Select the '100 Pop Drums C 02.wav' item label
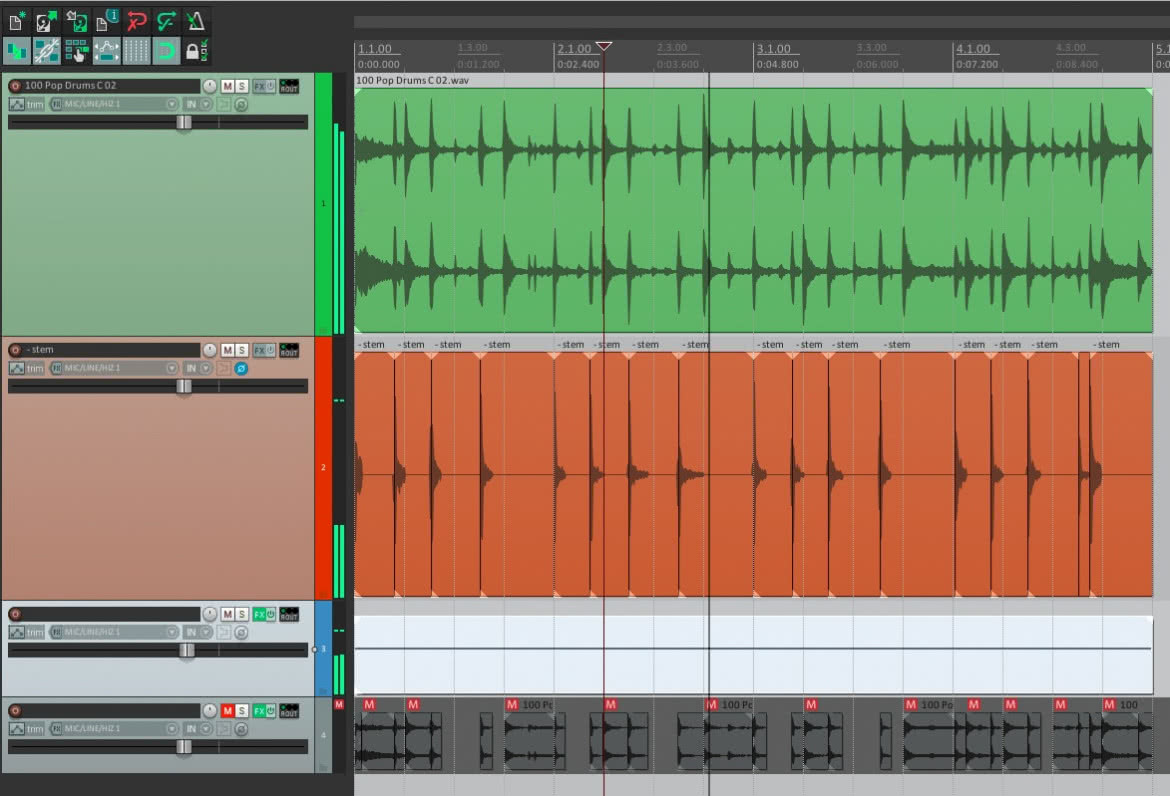The height and width of the screenshot is (796, 1170). pyautogui.click(x=413, y=81)
